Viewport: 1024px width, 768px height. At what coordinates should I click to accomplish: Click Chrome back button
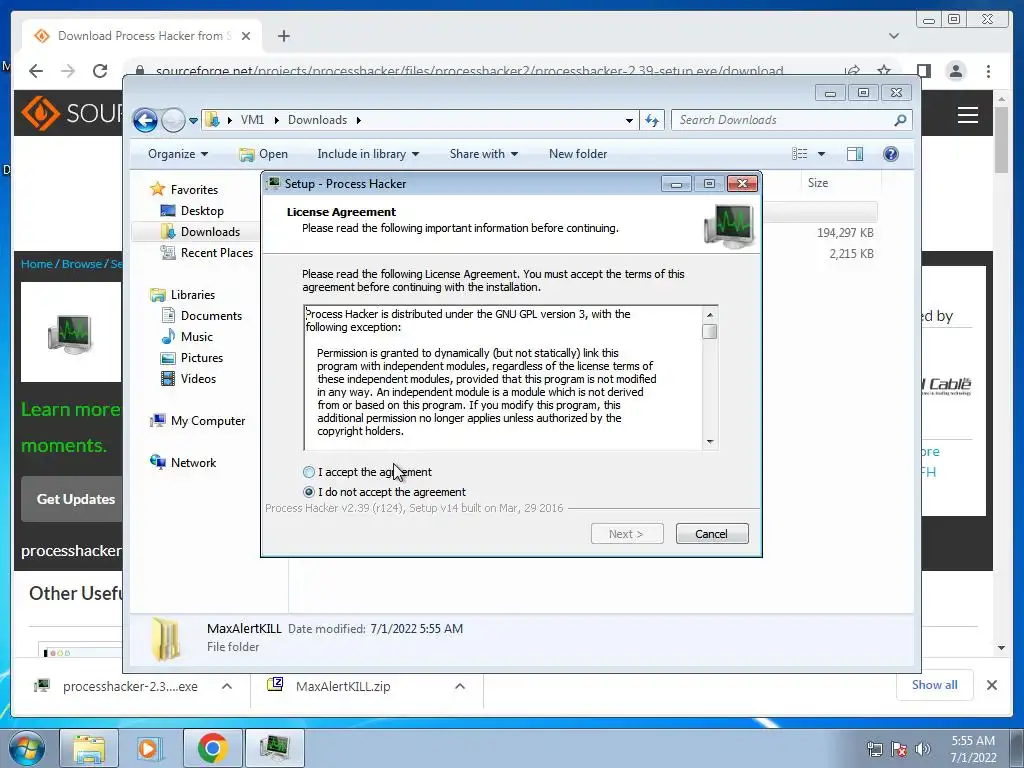(x=36, y=71)
